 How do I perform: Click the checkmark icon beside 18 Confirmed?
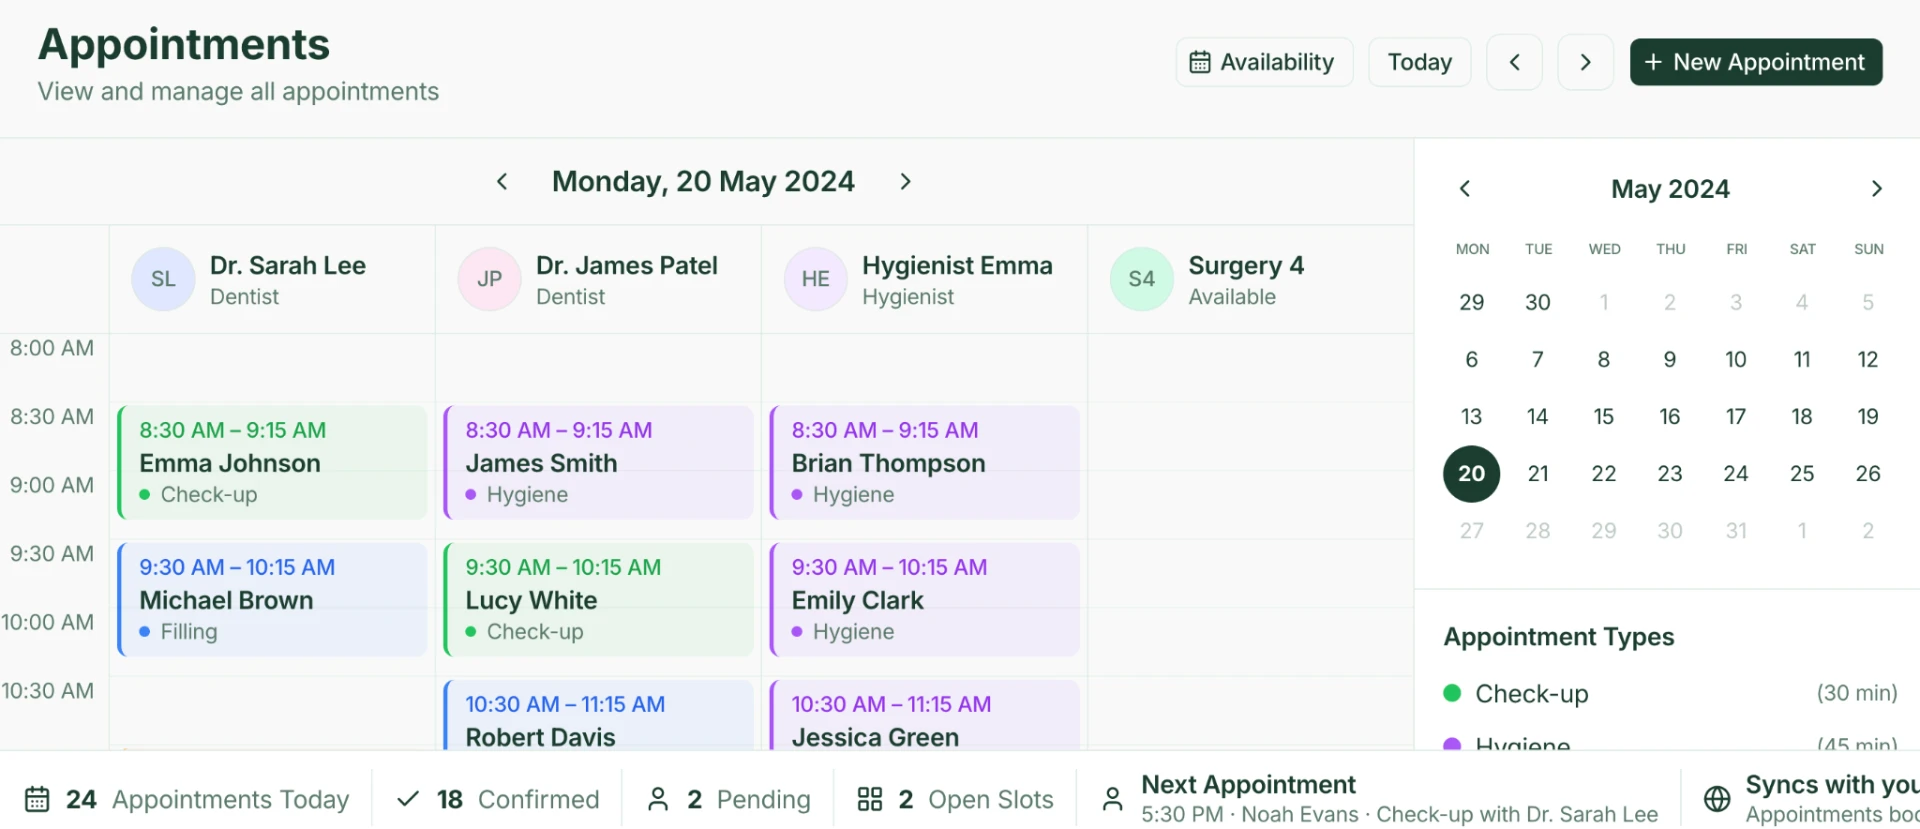coord(408,799)
